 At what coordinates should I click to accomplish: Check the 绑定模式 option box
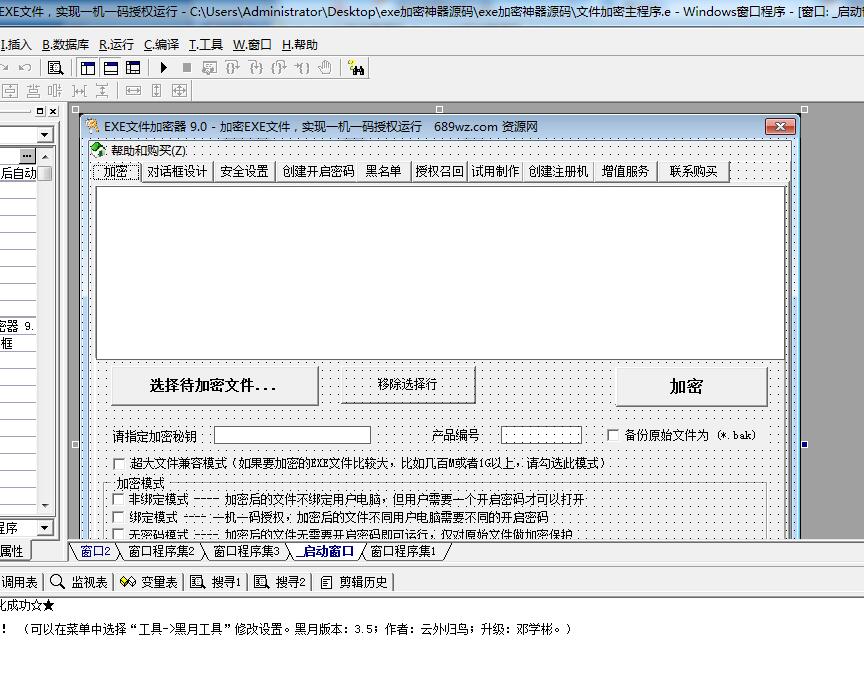118,517
